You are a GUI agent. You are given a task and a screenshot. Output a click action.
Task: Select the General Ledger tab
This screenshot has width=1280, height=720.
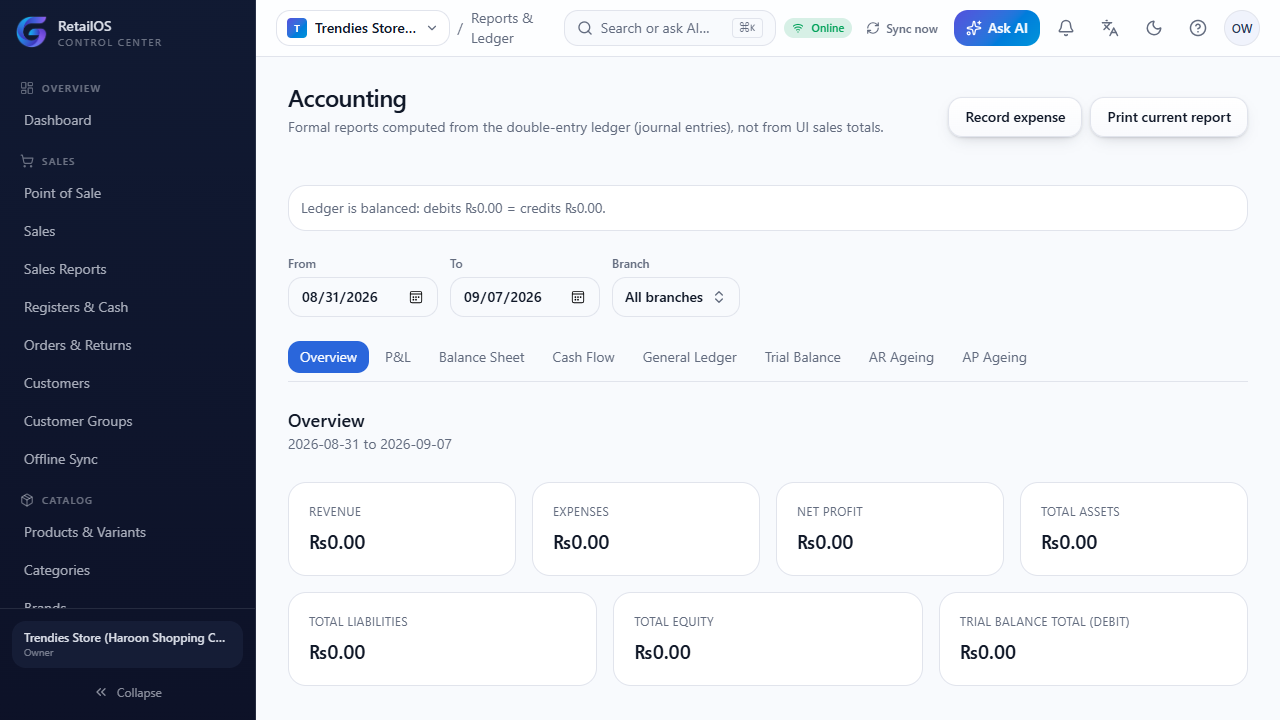pyautogui.click(x=690, y=357)
